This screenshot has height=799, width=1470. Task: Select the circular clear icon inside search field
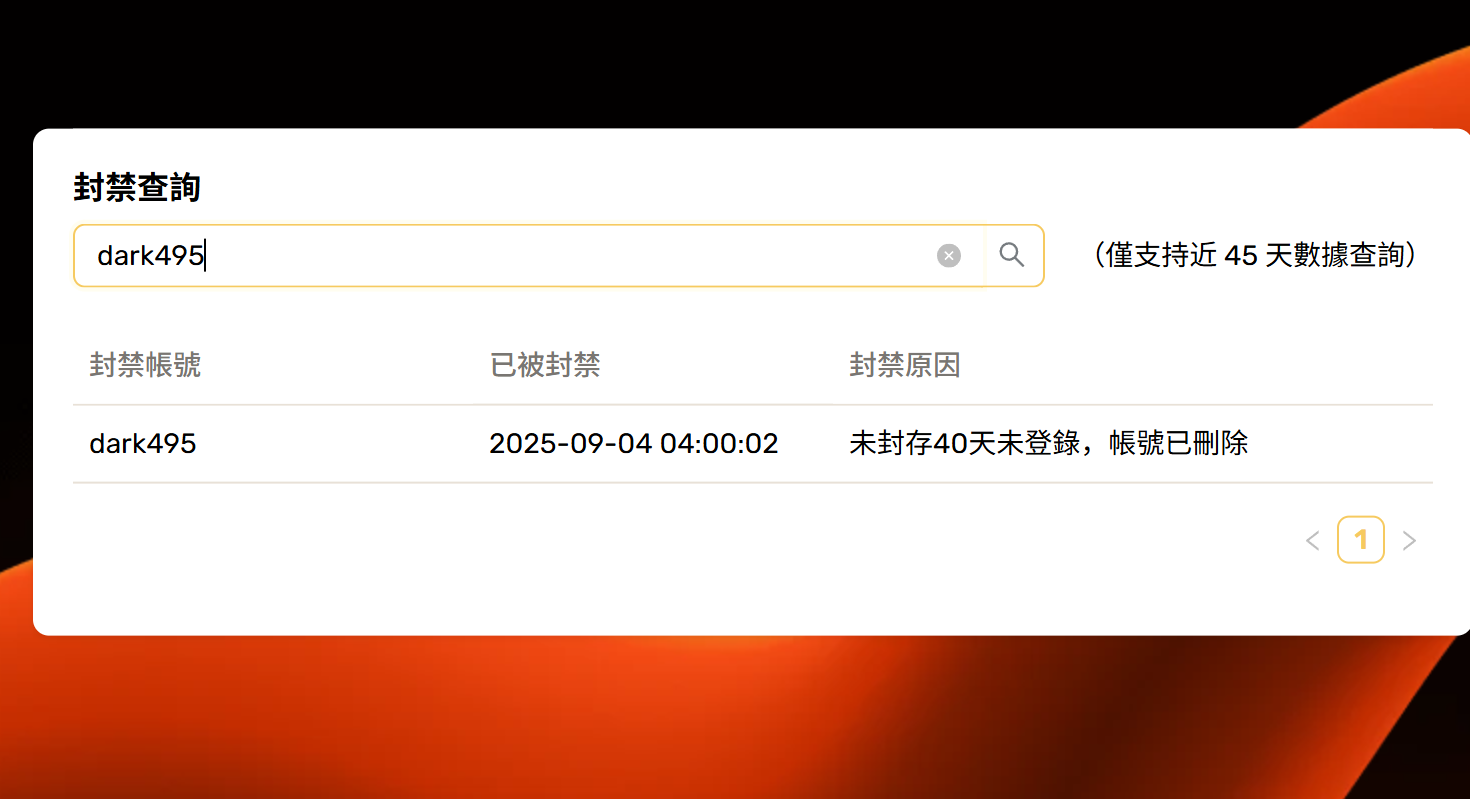948,255
